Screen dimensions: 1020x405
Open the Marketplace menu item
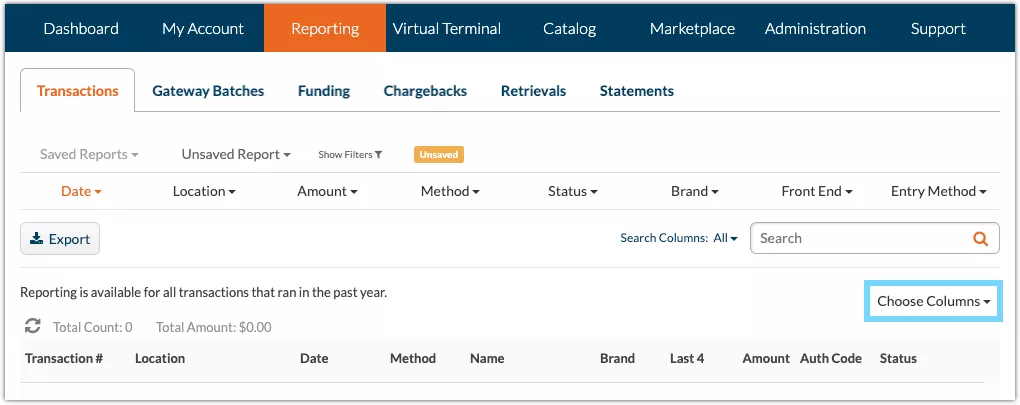click(x=692, y=28)
